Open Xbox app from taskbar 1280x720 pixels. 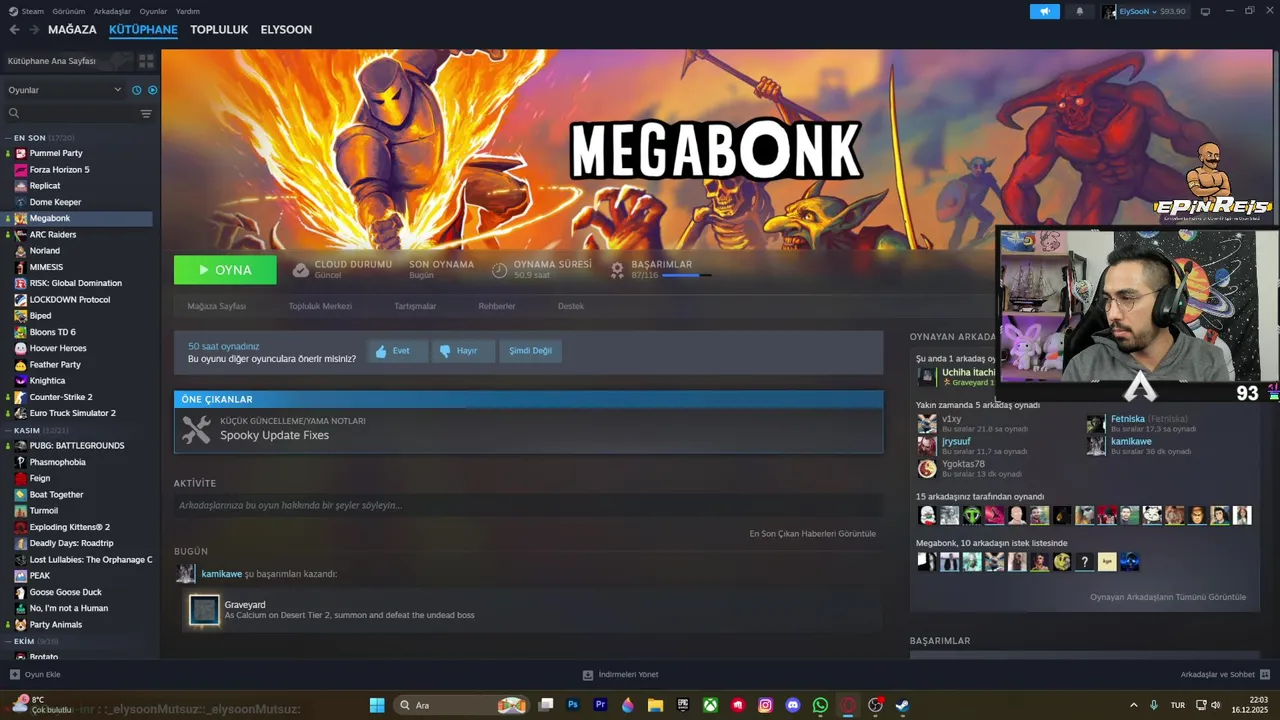click(x=710, y=705)
